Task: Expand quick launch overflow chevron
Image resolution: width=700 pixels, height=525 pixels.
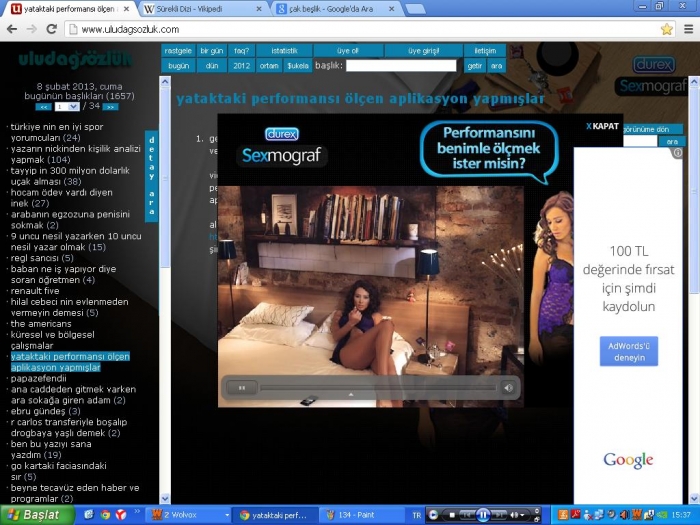Action: point(137,511)
